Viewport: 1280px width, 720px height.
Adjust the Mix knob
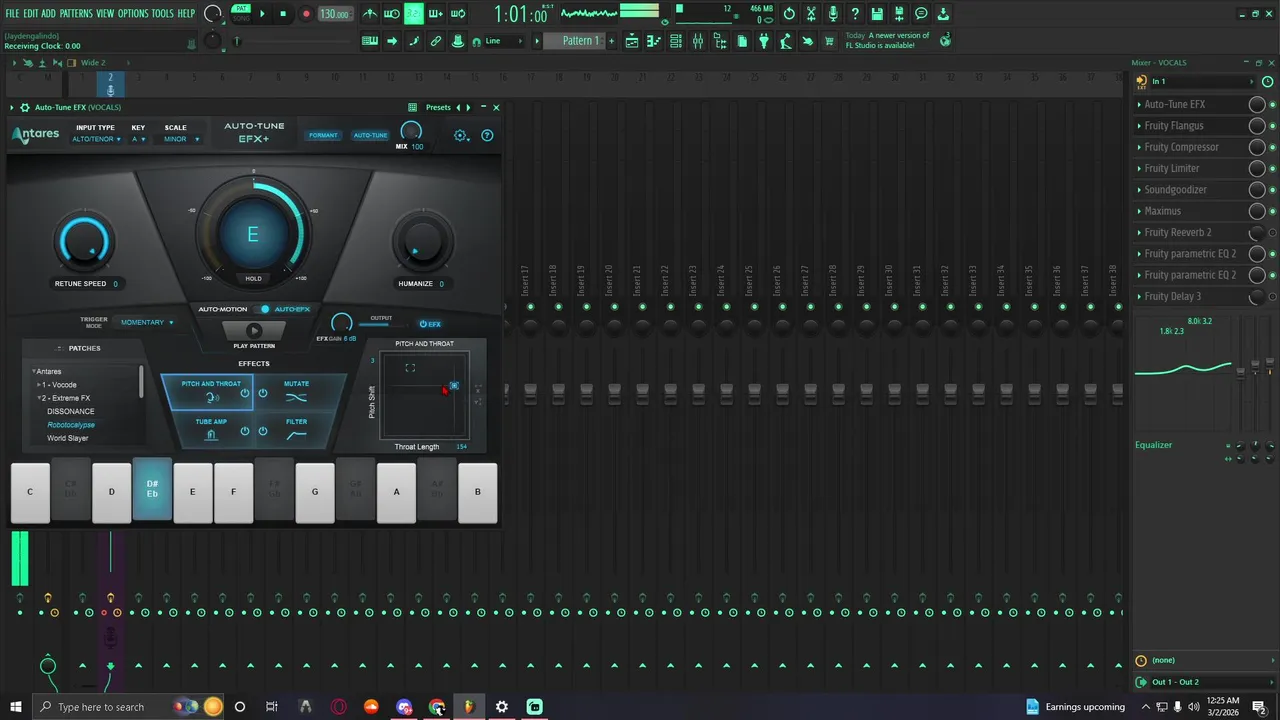[x=411, y=131]
